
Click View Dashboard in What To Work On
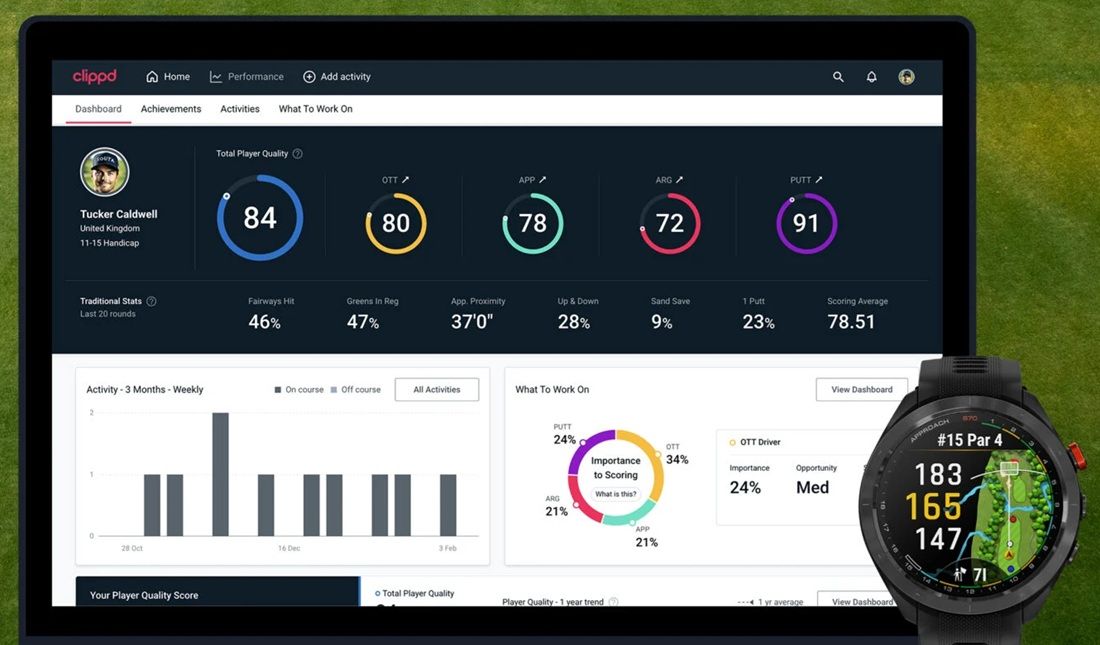pos(862,390)
